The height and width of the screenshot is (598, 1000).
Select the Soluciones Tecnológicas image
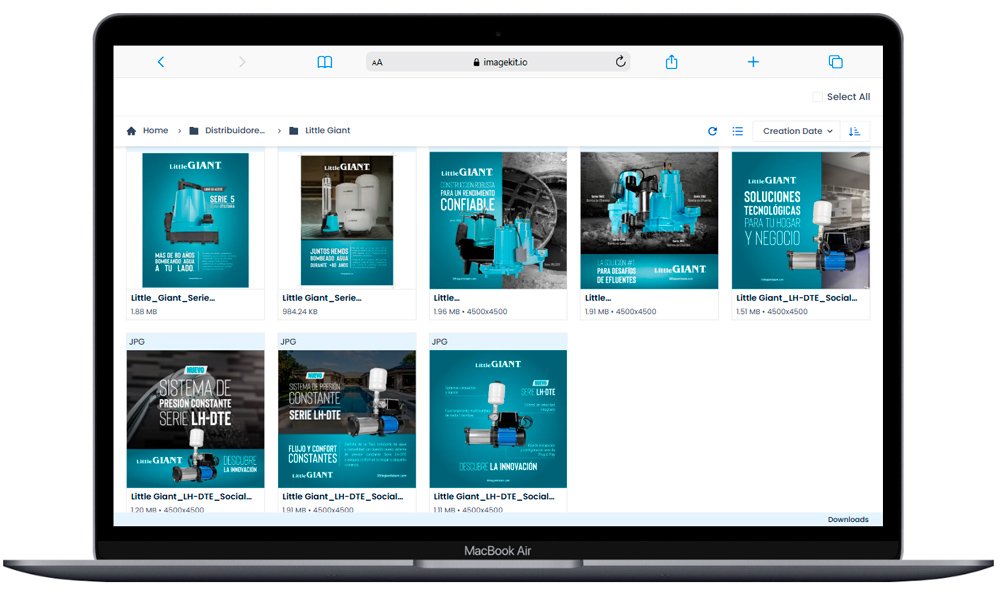(x=800, y=220)
